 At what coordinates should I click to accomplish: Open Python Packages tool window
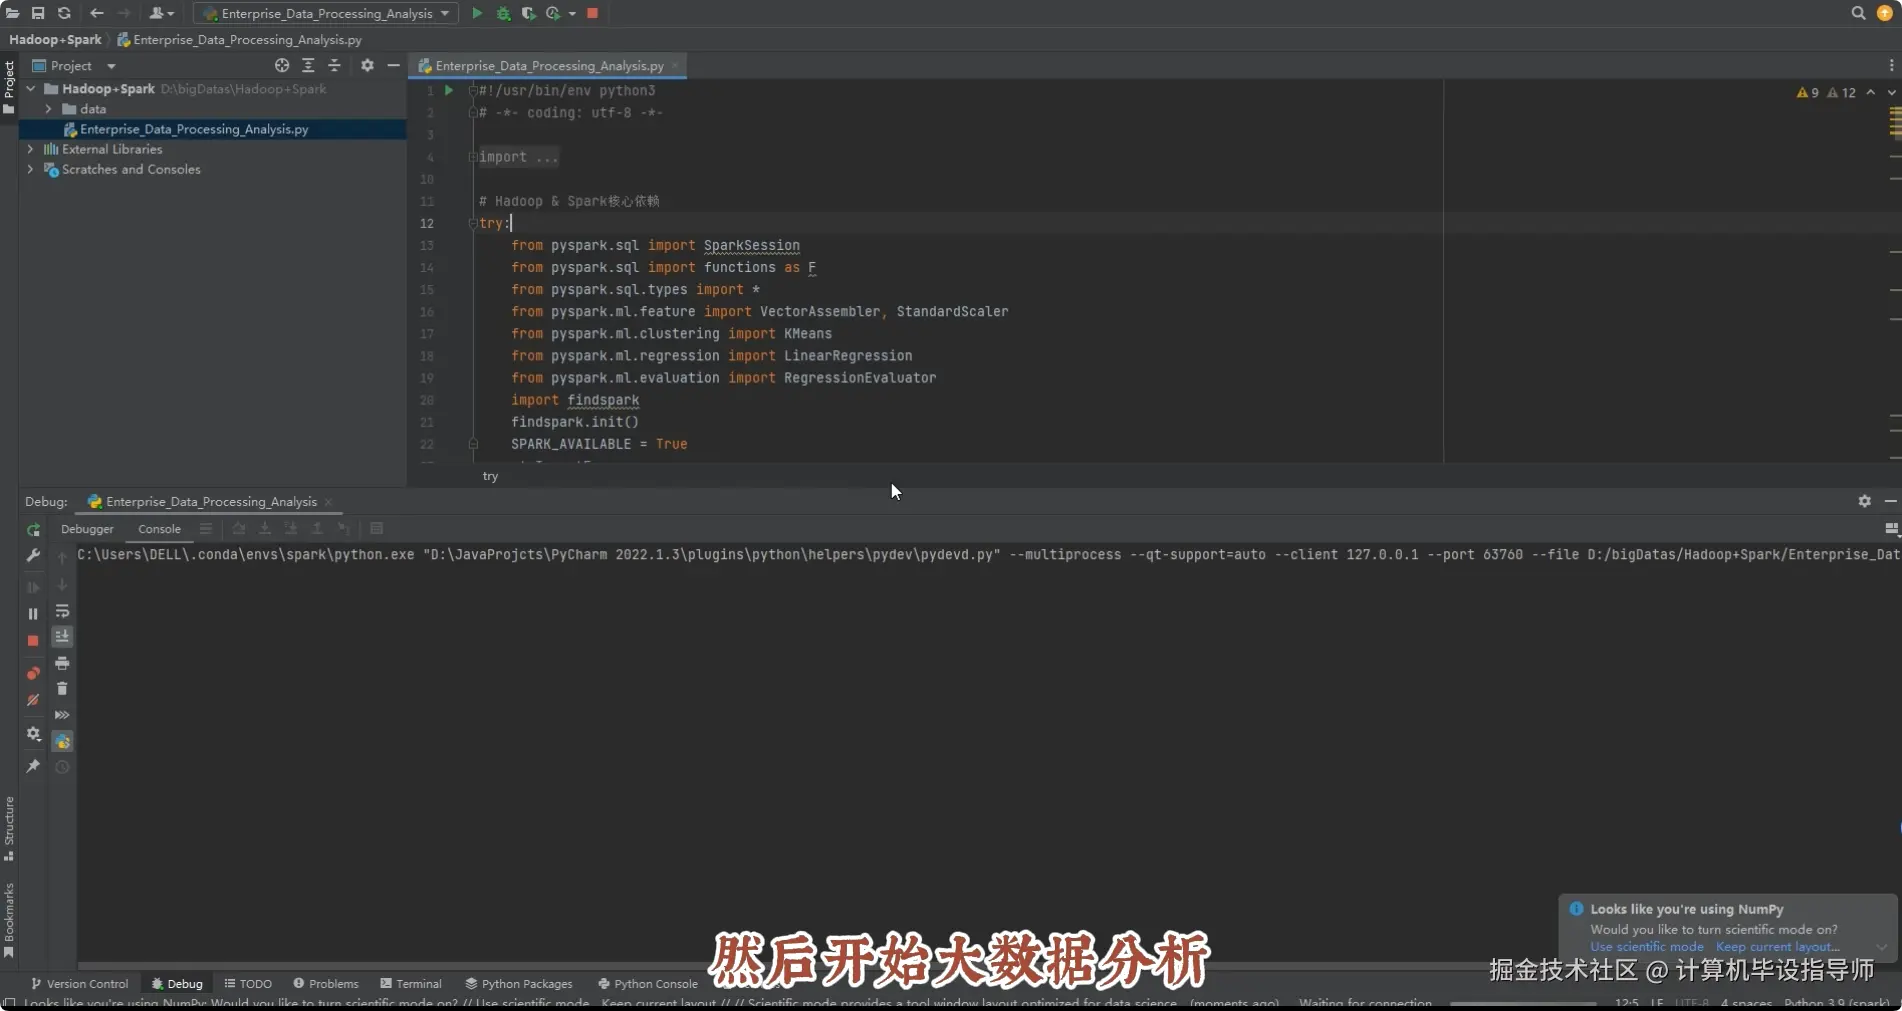[x=519, y=984]
